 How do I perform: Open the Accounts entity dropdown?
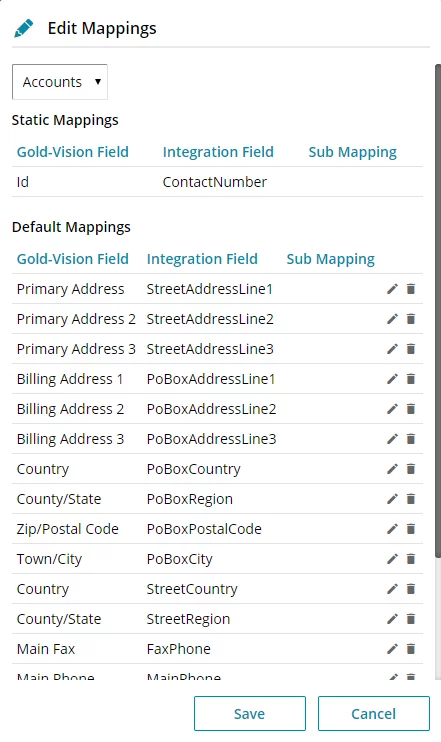tap(60, 82)
